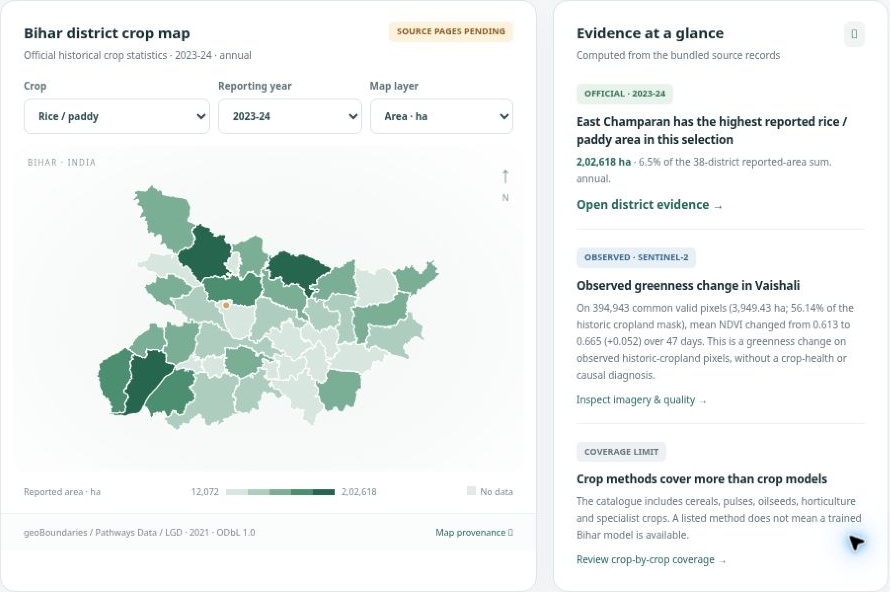Click the Bihar district crop map heading

pyautogui.click(x=107, y=33)
